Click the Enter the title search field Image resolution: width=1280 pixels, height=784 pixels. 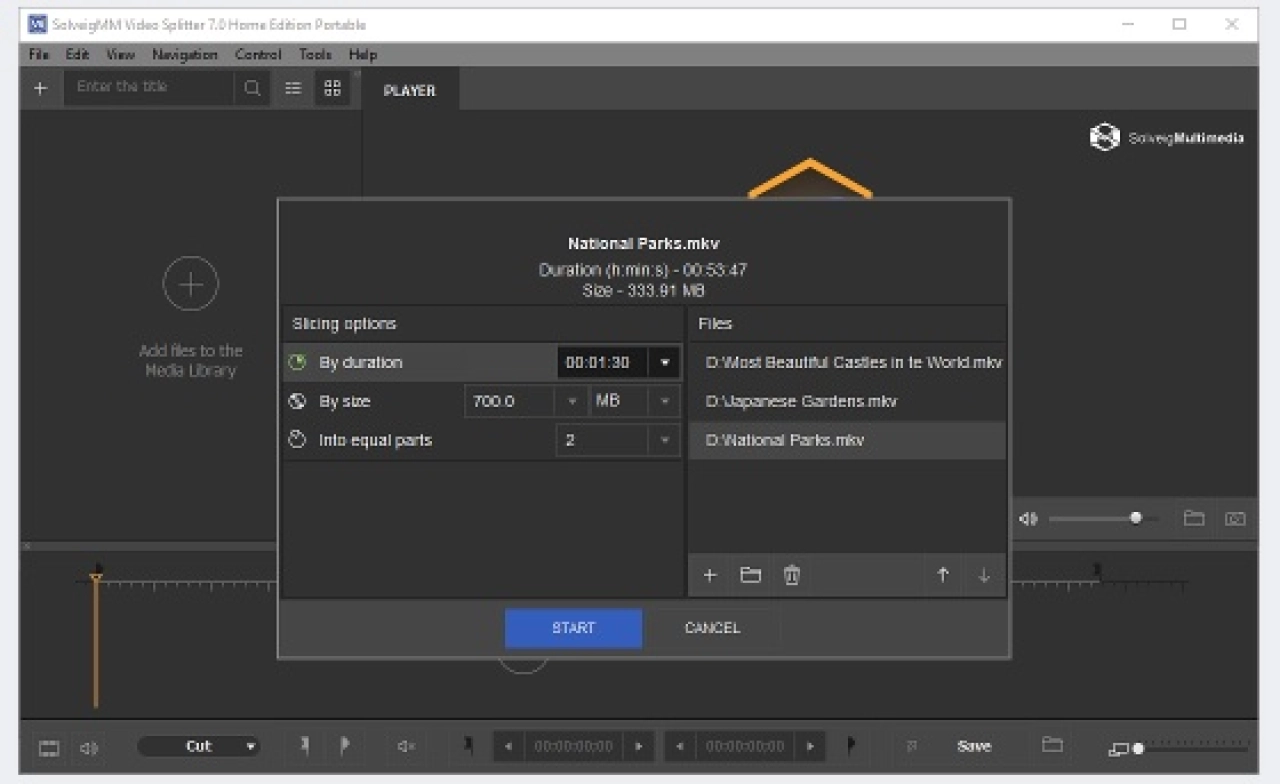pyautogui.click(x=150, y=87)
